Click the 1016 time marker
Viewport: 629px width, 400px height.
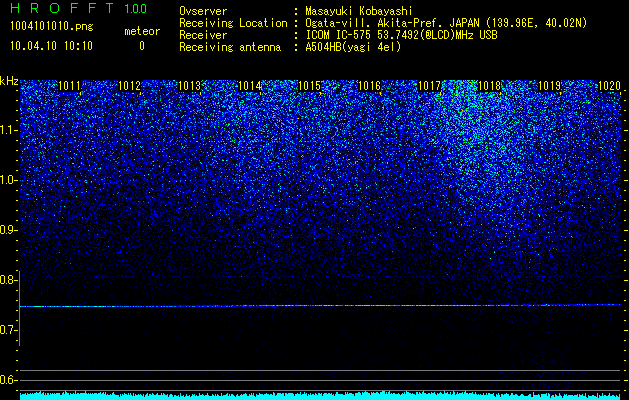[369, 86]
